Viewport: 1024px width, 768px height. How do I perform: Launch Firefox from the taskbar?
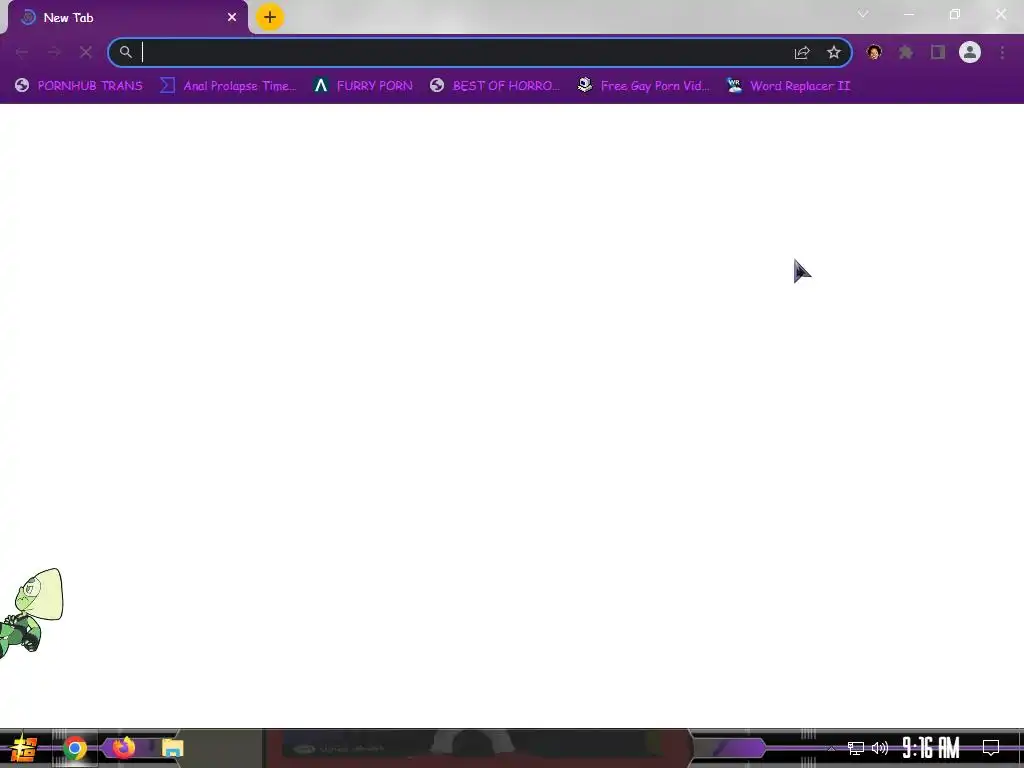coord(123,747)
